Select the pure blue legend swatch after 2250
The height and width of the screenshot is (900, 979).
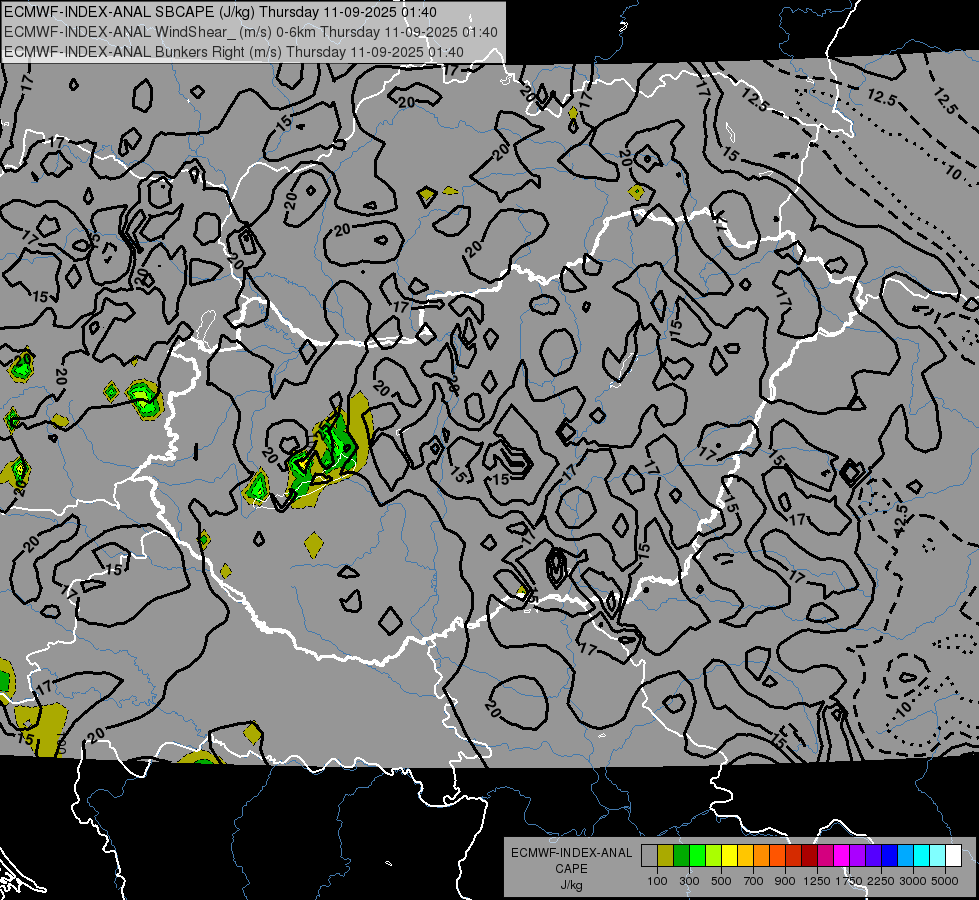889,856
